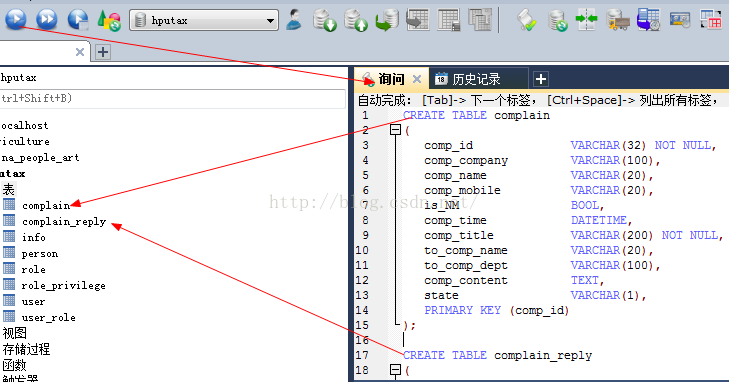
Task: Click 'state' column on line 13
Action: tap(441, 296)
